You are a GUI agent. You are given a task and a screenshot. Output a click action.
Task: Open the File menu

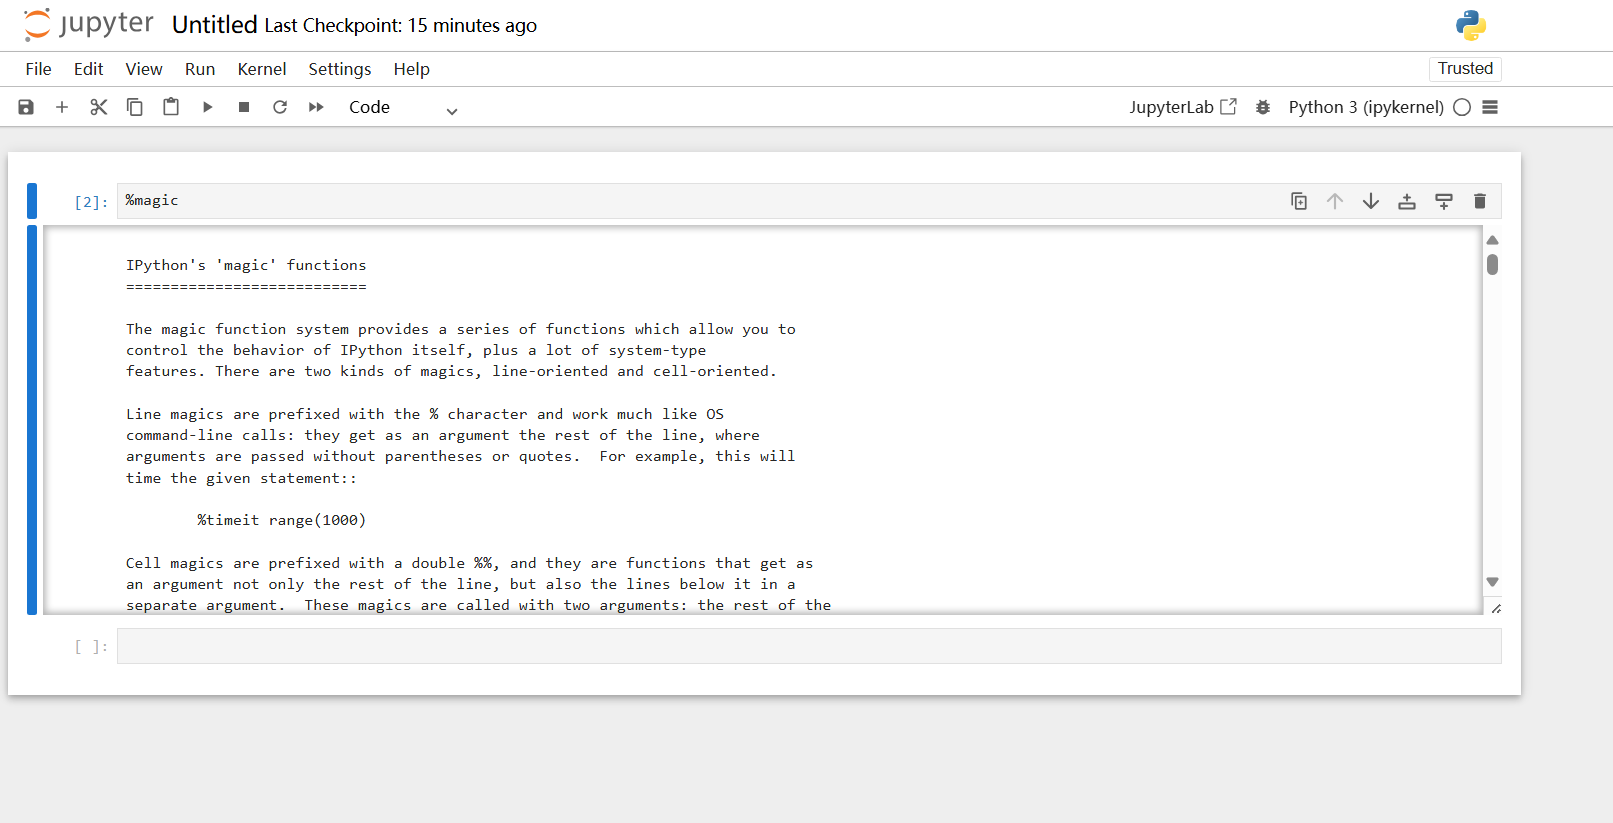(x=39, y=69)
